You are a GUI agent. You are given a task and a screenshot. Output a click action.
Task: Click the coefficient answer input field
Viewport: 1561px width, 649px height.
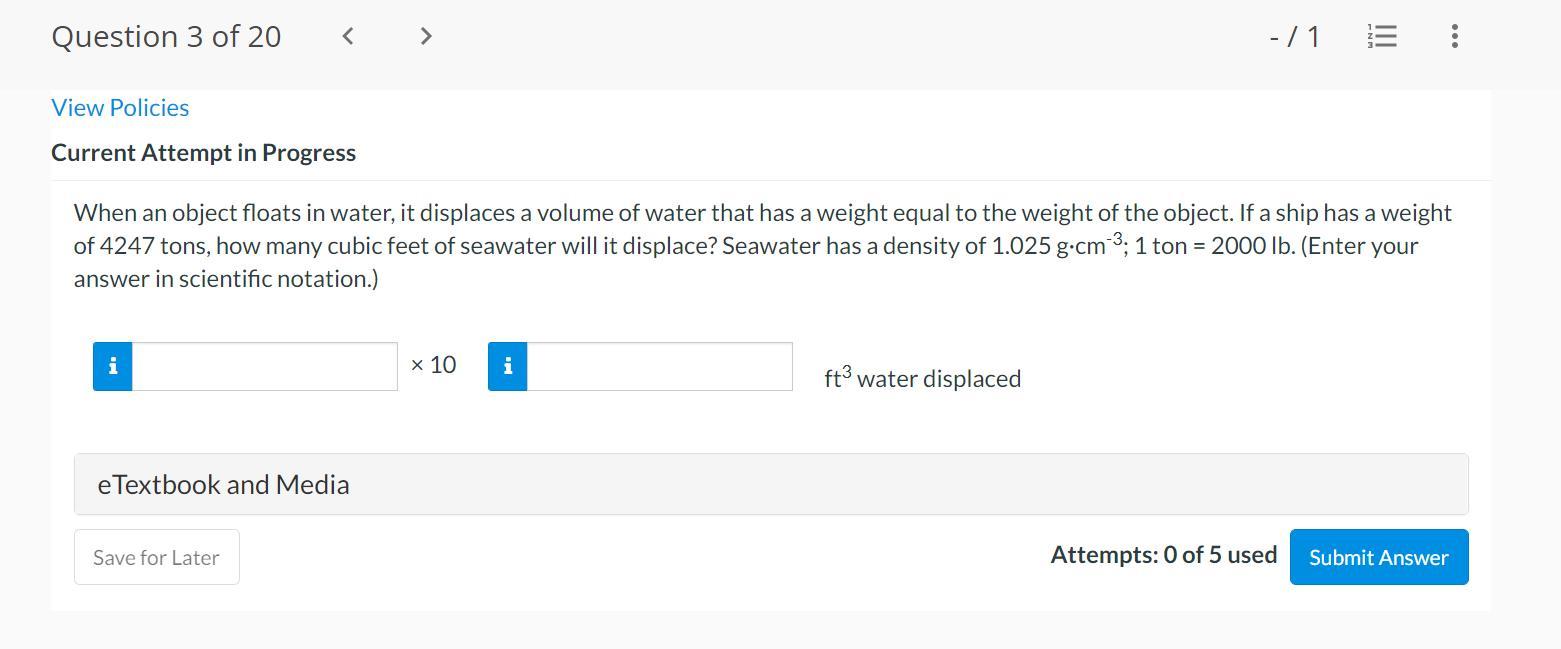tap(265, 366)
